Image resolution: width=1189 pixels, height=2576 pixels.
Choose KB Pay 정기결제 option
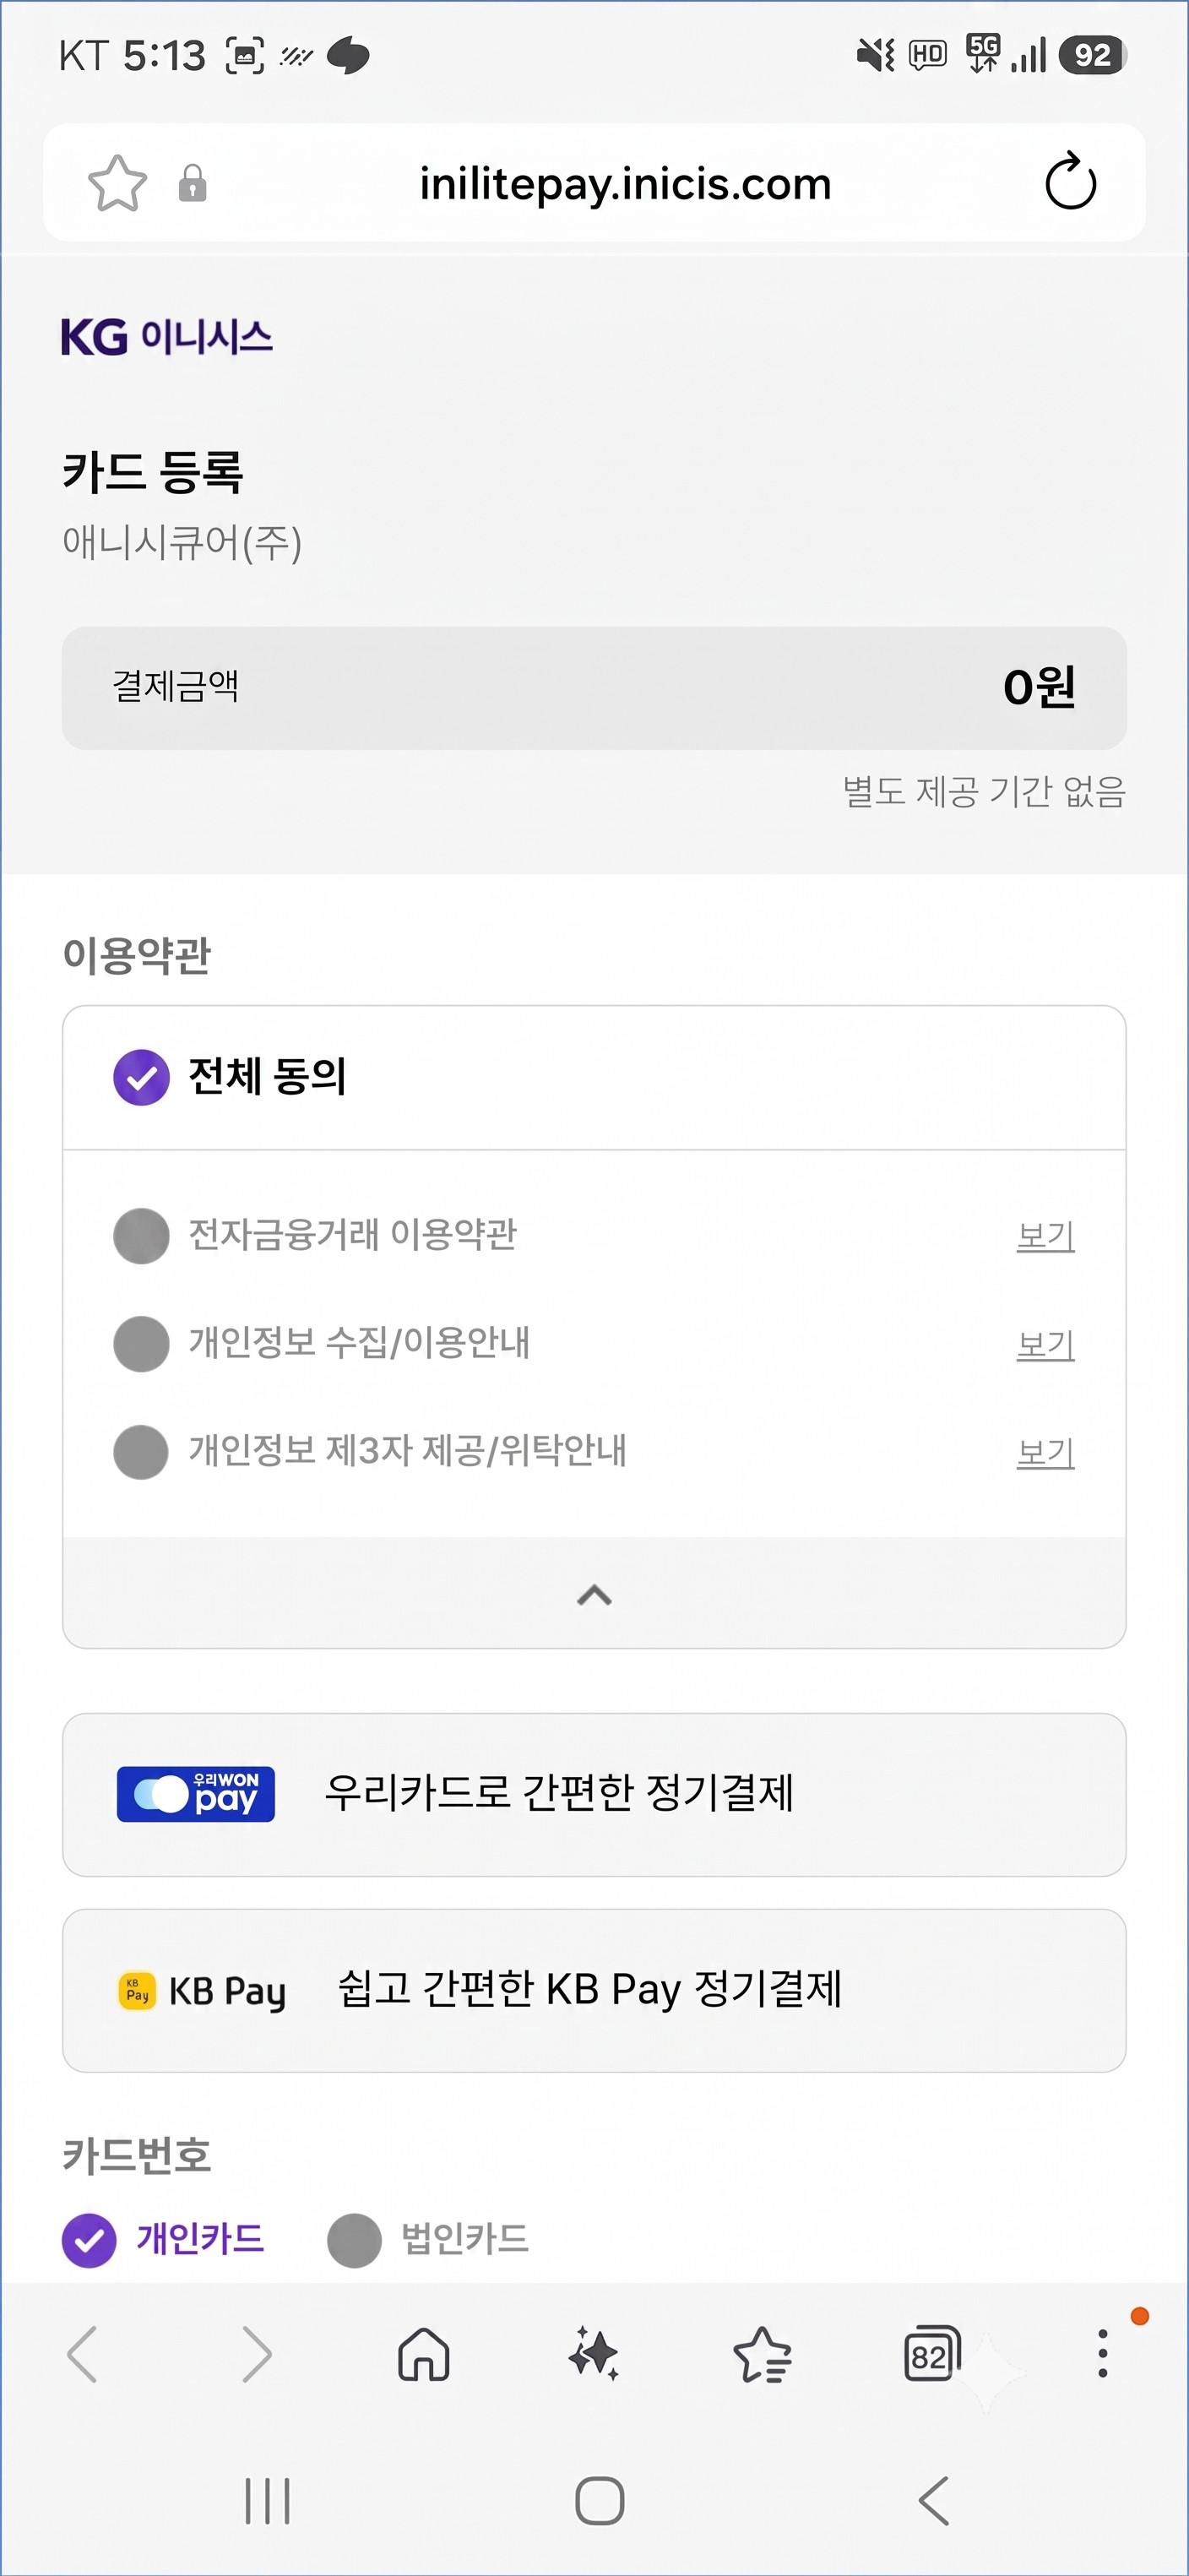(594, 1990)
